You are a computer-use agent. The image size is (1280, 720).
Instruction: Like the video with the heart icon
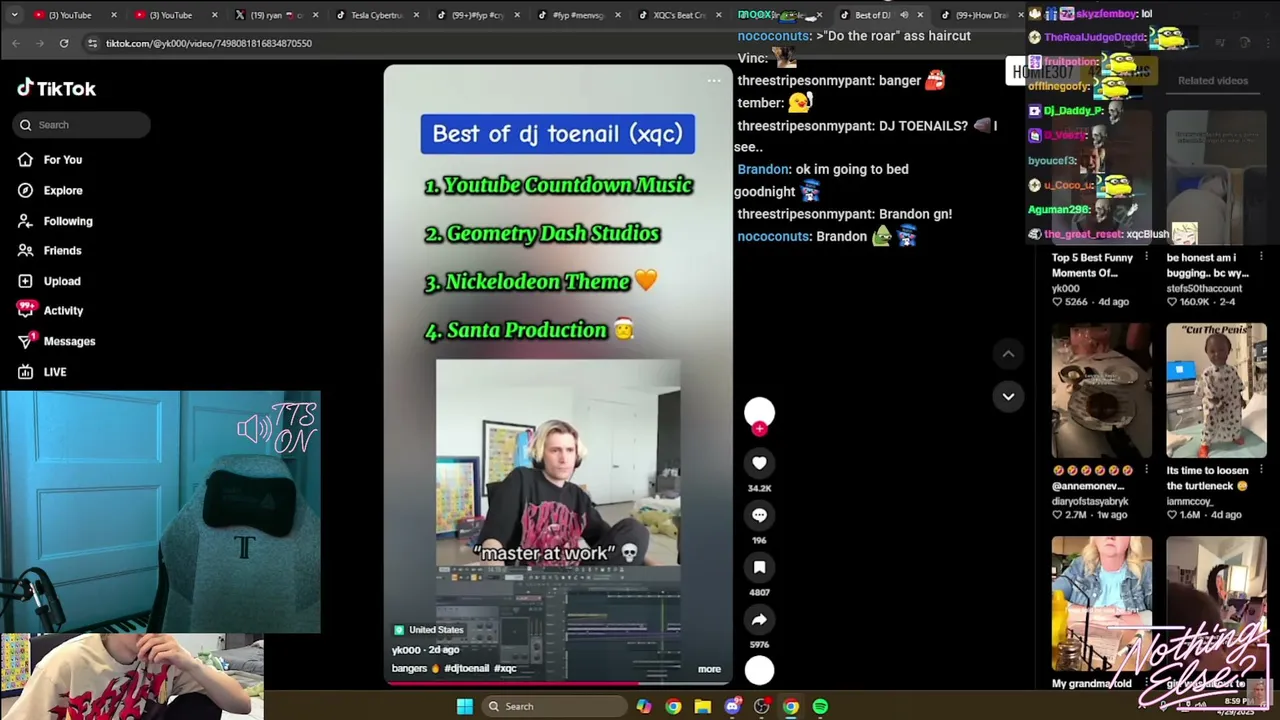pos(759,463)
